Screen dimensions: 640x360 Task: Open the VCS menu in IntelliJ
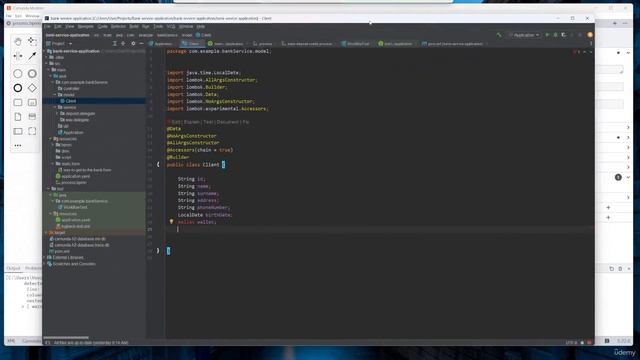(x=171, y=27)
